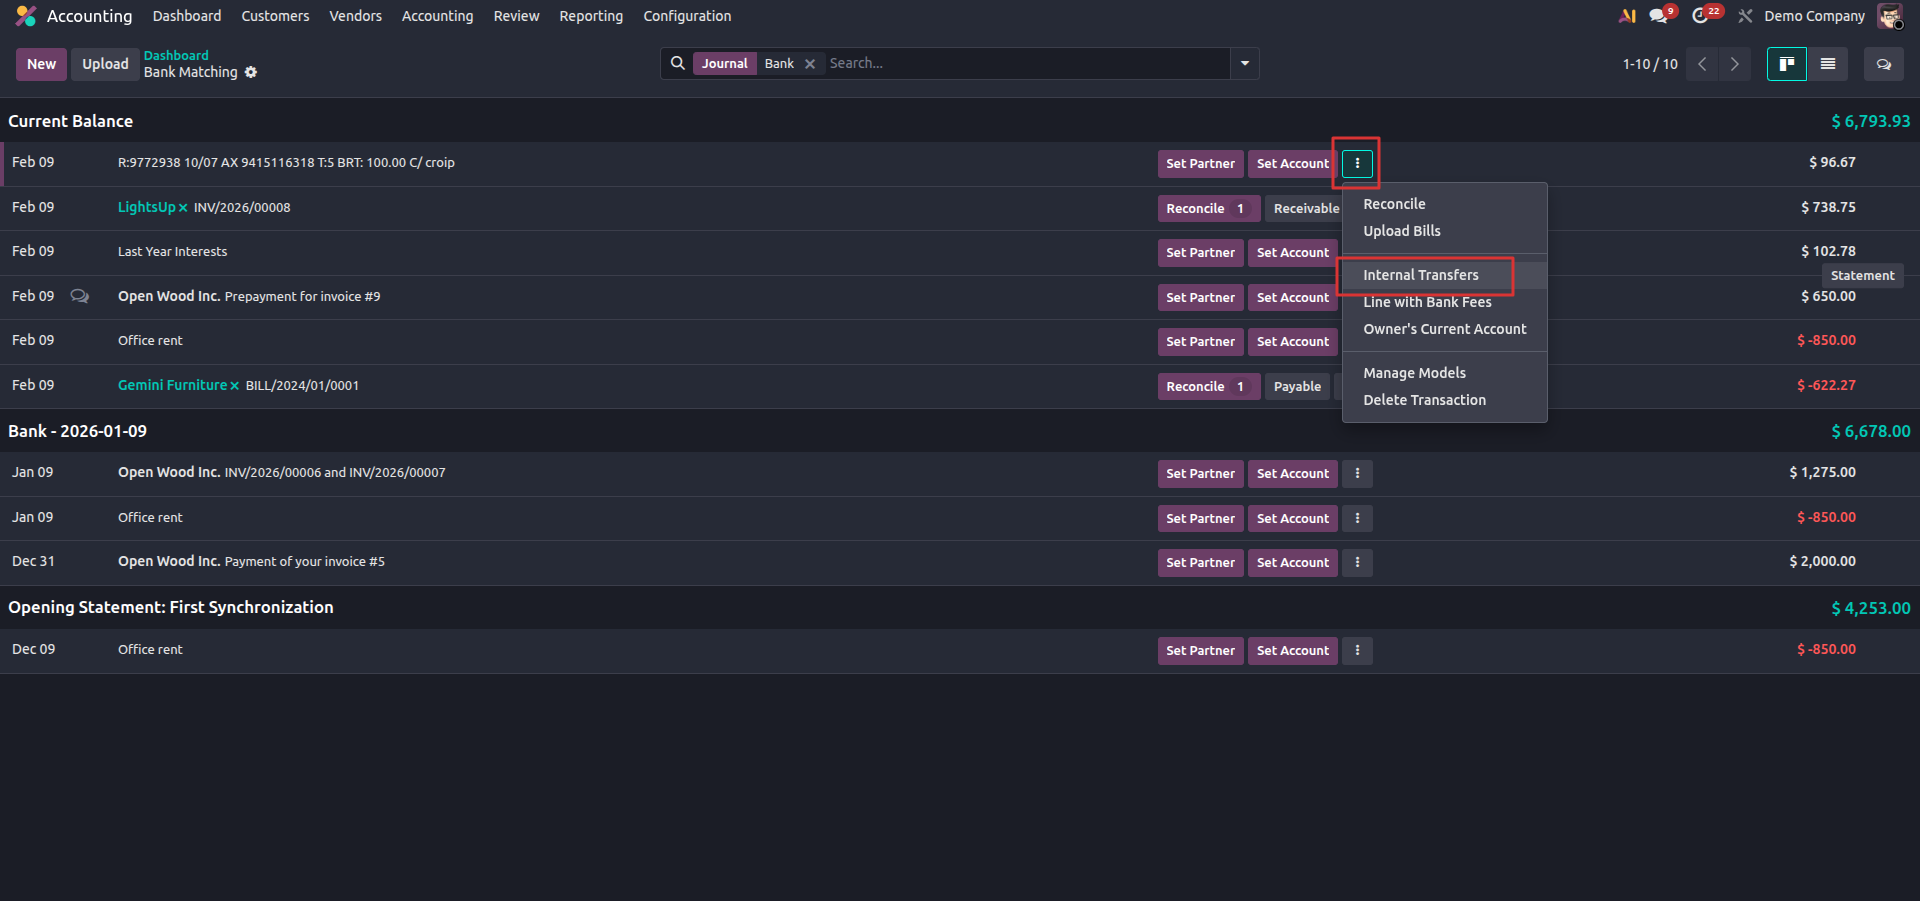The height and width of the screenshot is (901, 1920).
Task: Open the AI assistant icon
Action: point(1627,16)
